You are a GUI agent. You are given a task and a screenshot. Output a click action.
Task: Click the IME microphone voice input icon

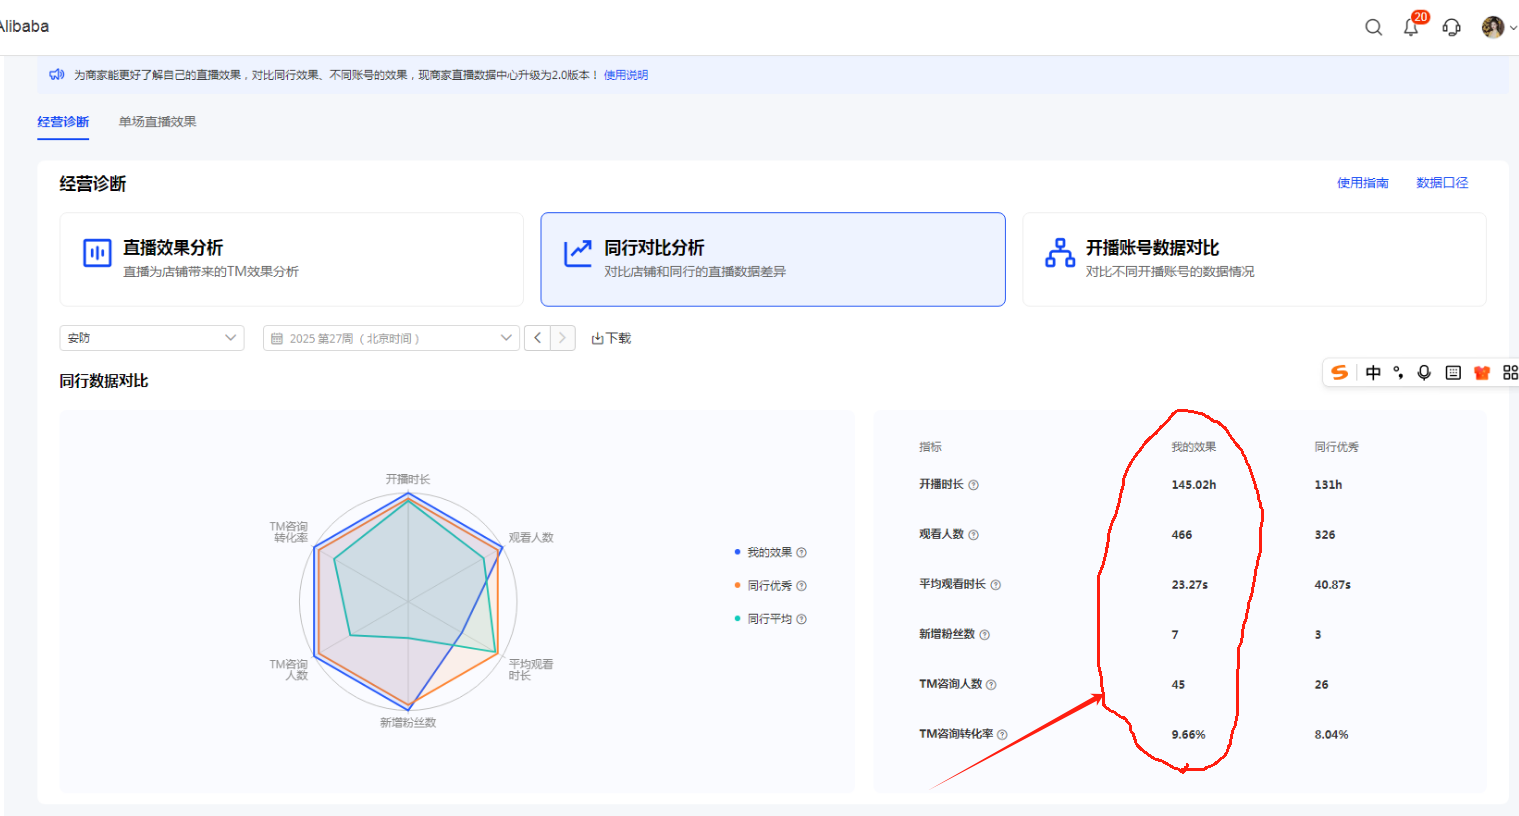point(1424,372)
